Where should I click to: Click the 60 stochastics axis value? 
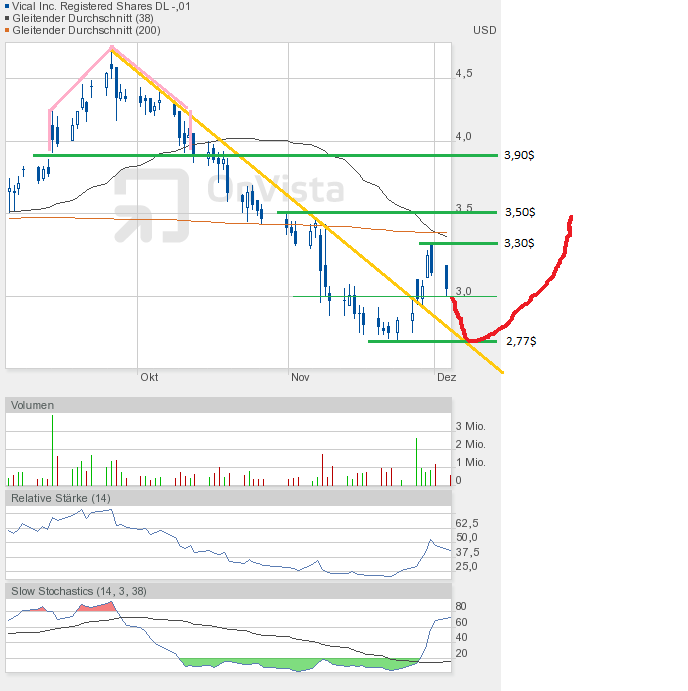(461, 622)
